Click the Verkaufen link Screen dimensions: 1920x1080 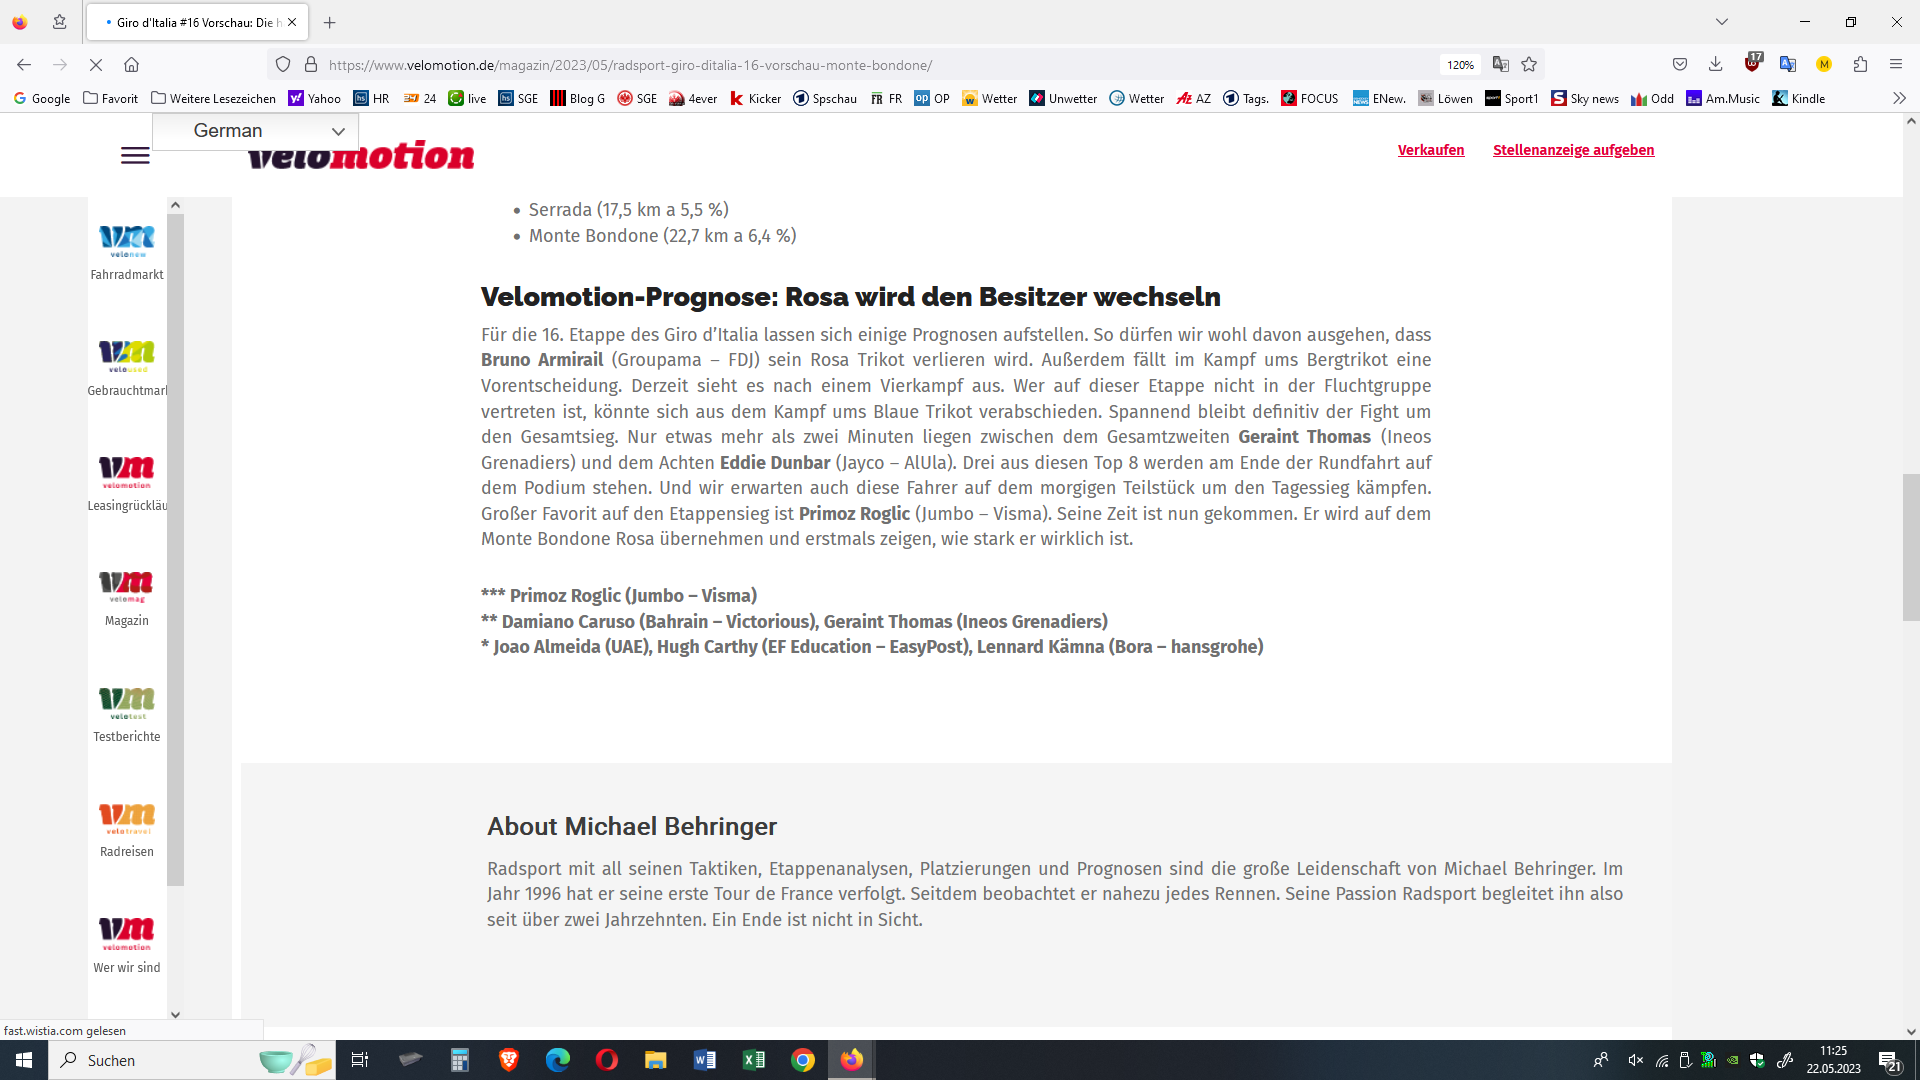click(x=1430, y=150)
